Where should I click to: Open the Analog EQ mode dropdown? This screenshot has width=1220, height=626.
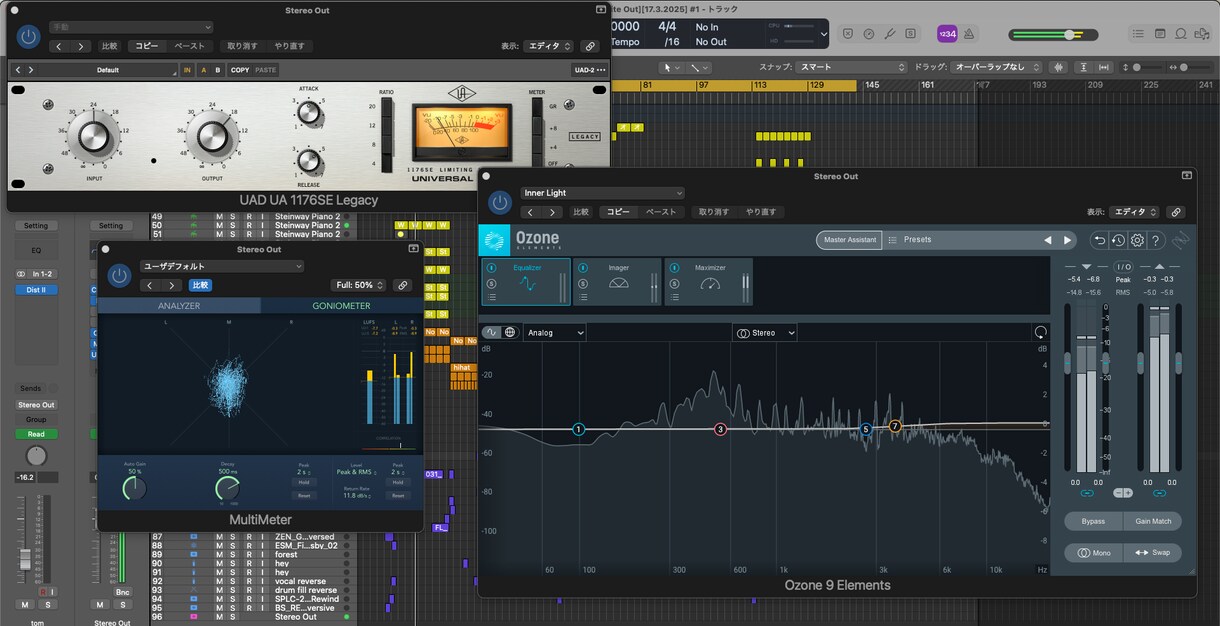(555, 332)
